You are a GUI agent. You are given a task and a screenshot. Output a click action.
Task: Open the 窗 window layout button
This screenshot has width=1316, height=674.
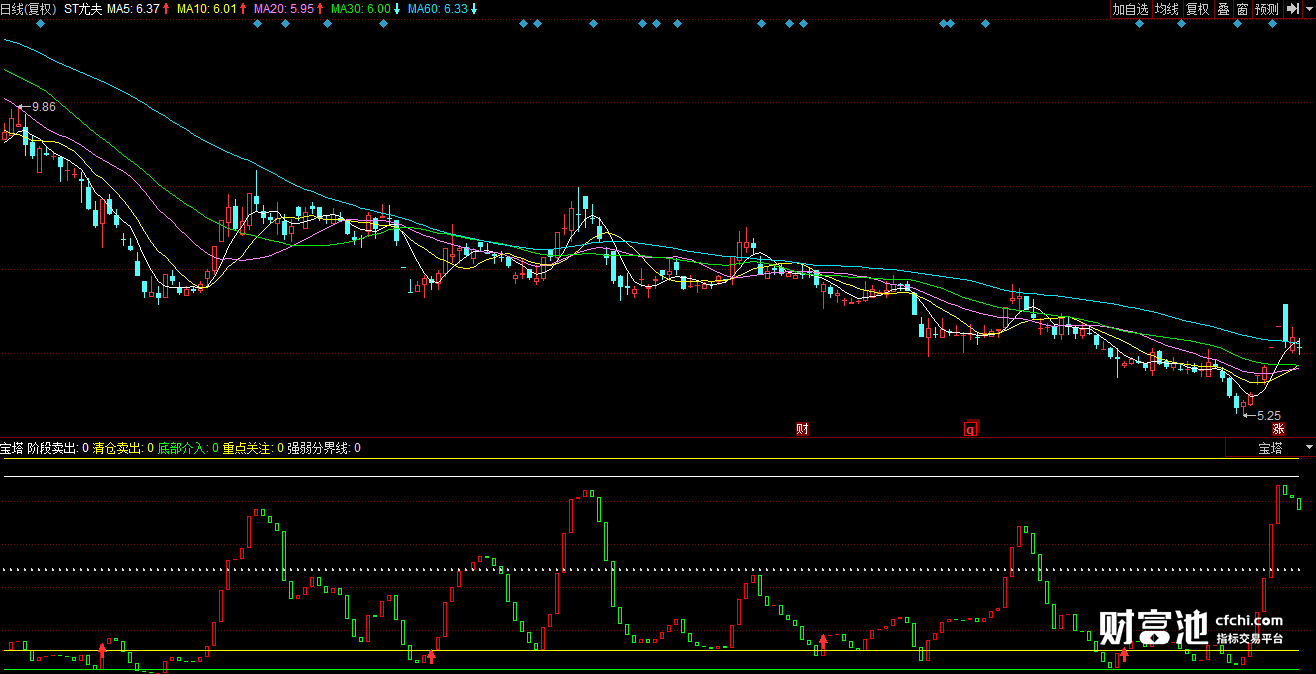coord(1242,9)
